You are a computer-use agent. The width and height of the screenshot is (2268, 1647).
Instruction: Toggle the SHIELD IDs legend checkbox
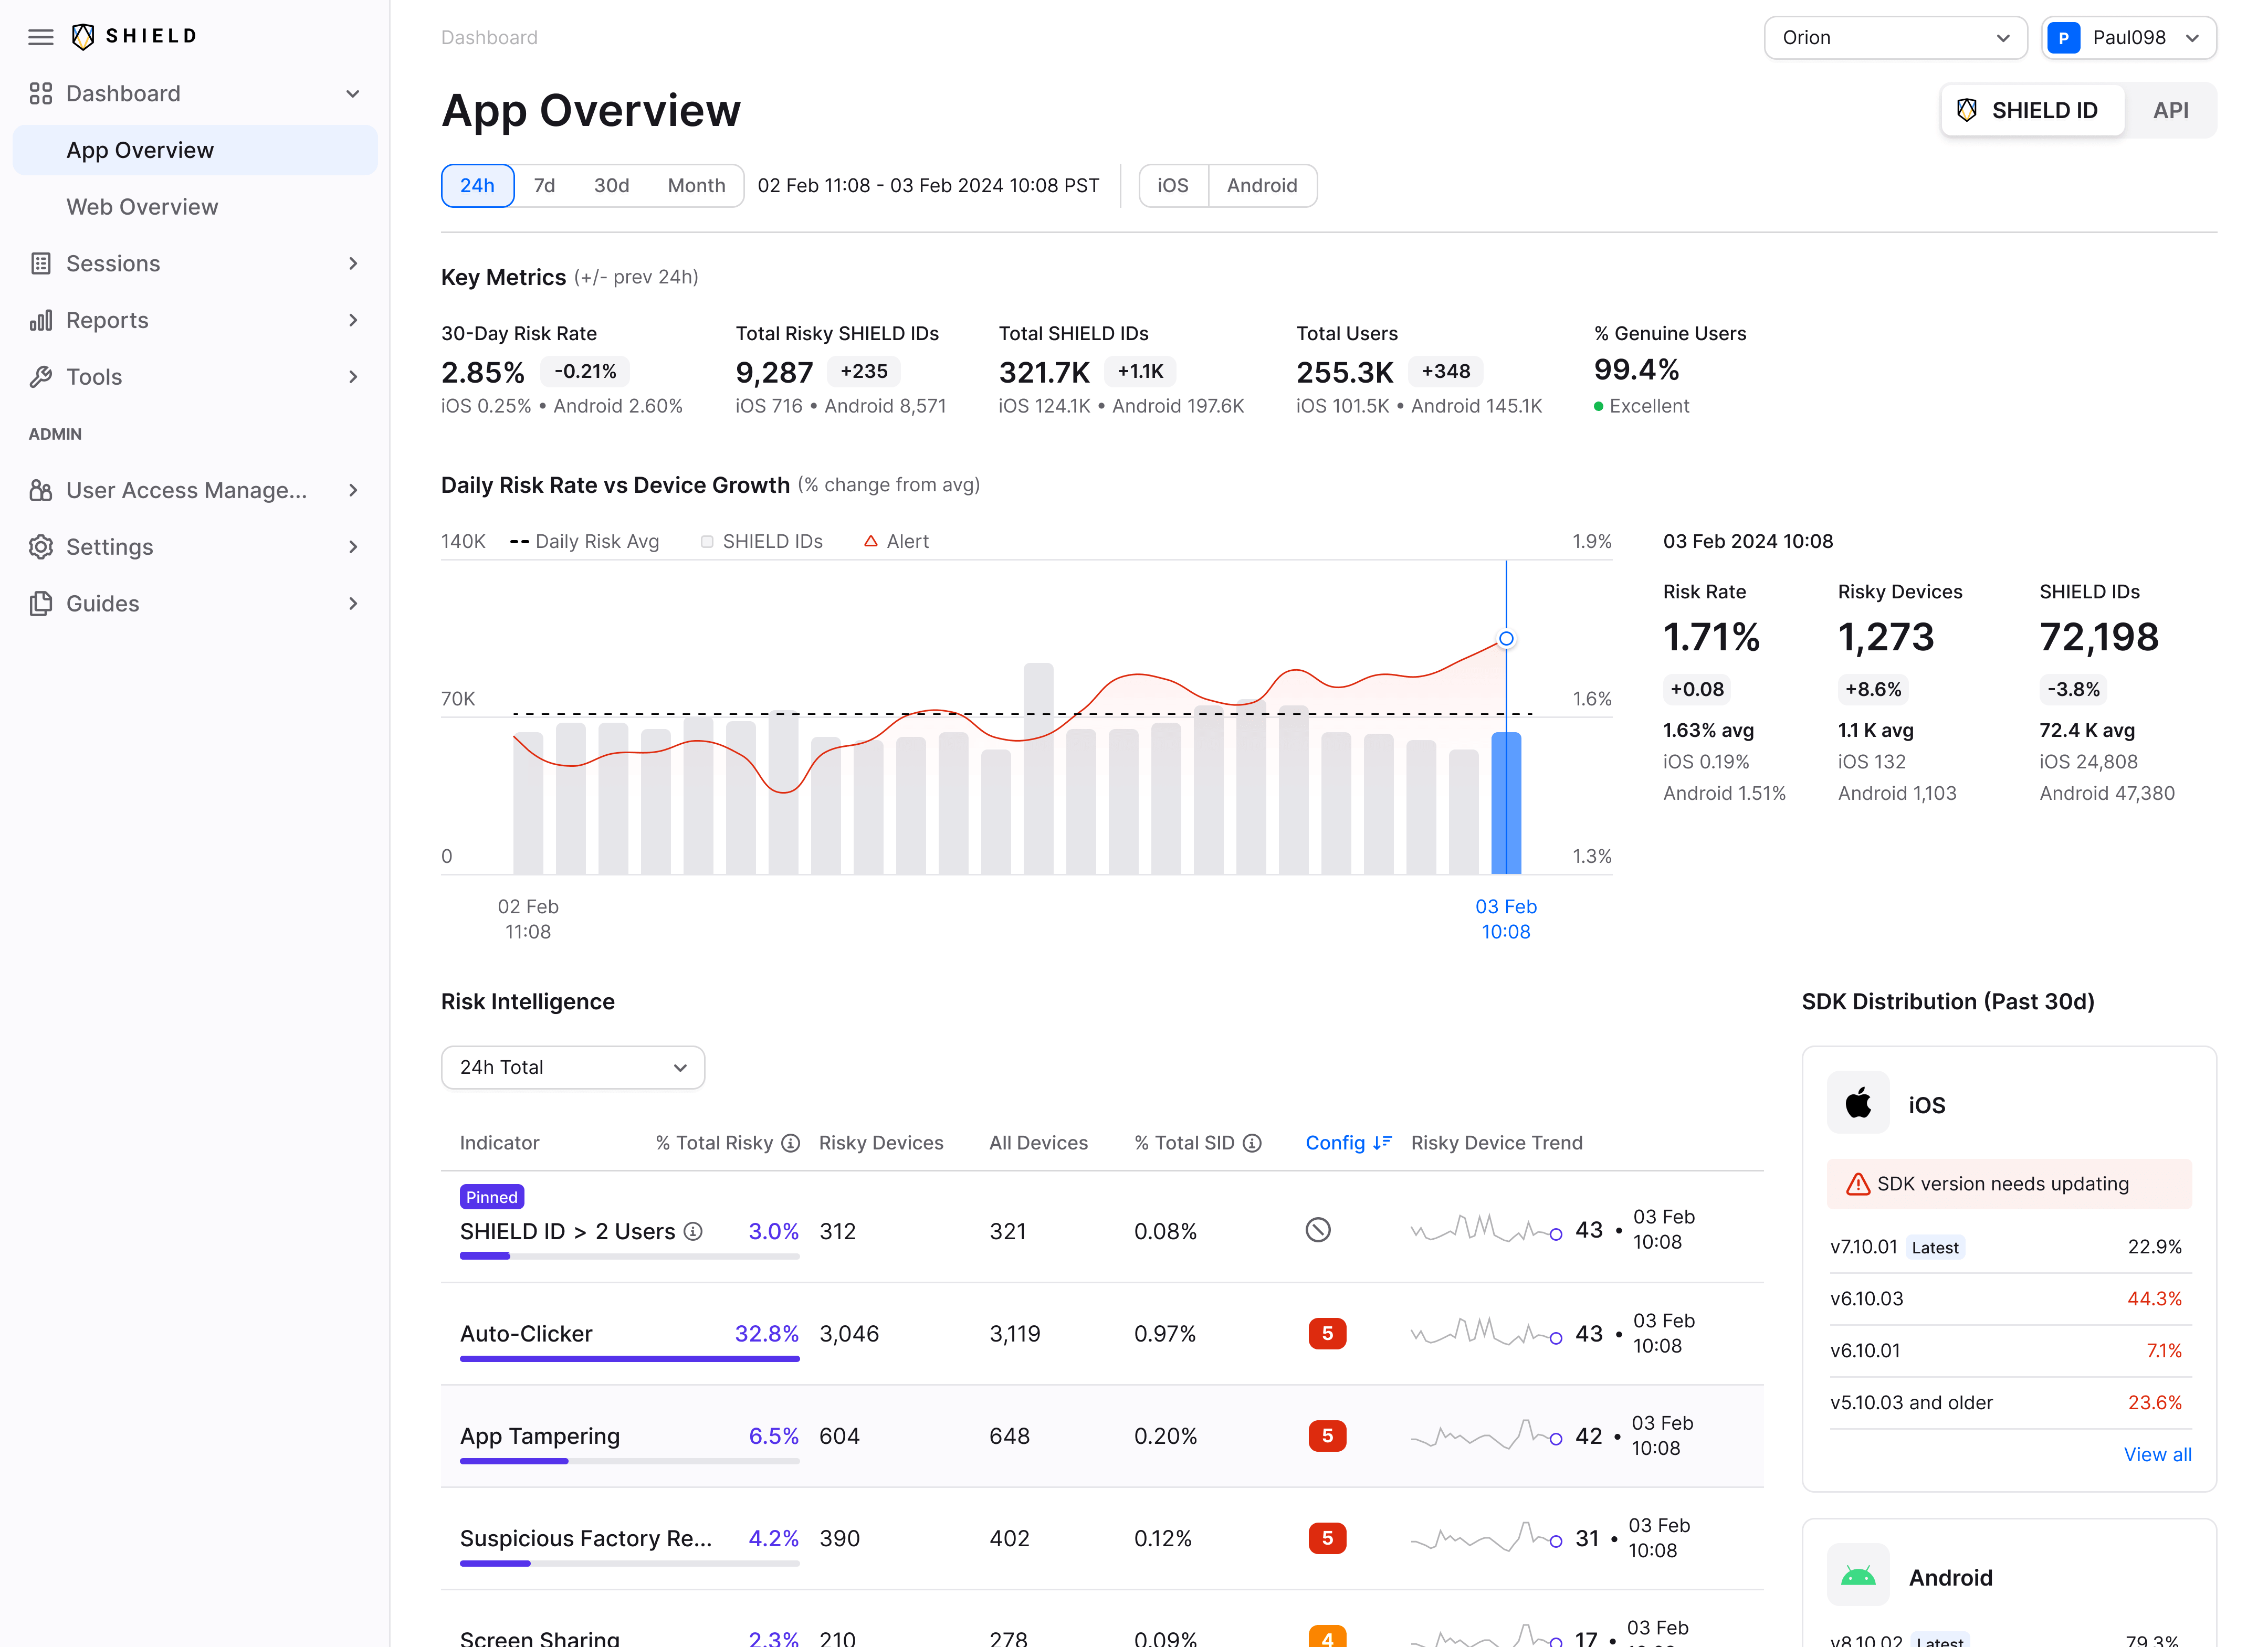[707, 541]
